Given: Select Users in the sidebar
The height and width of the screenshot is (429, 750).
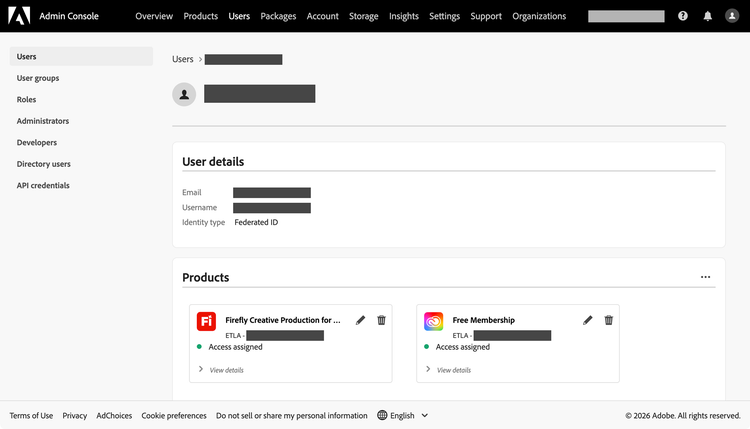Looking at the screenshot, I should (x=81, y=56).
